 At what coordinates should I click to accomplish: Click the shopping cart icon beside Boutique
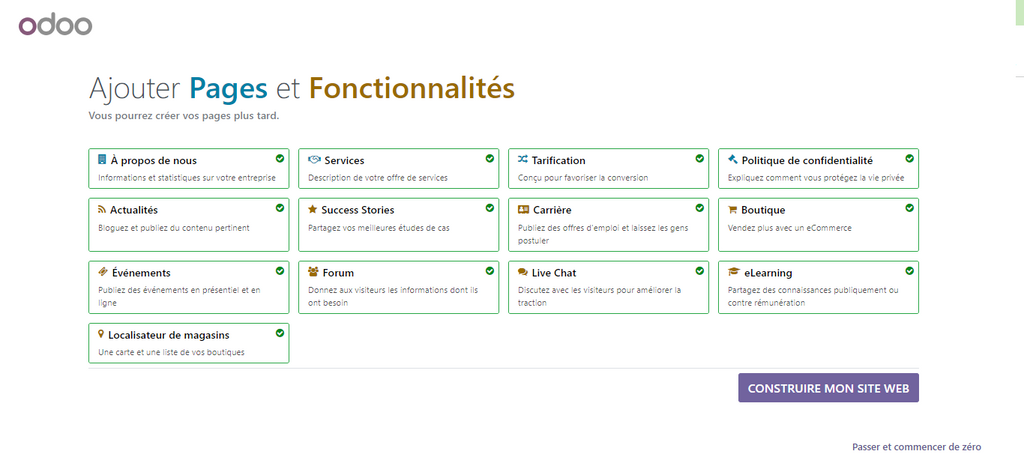click(733, 210)
